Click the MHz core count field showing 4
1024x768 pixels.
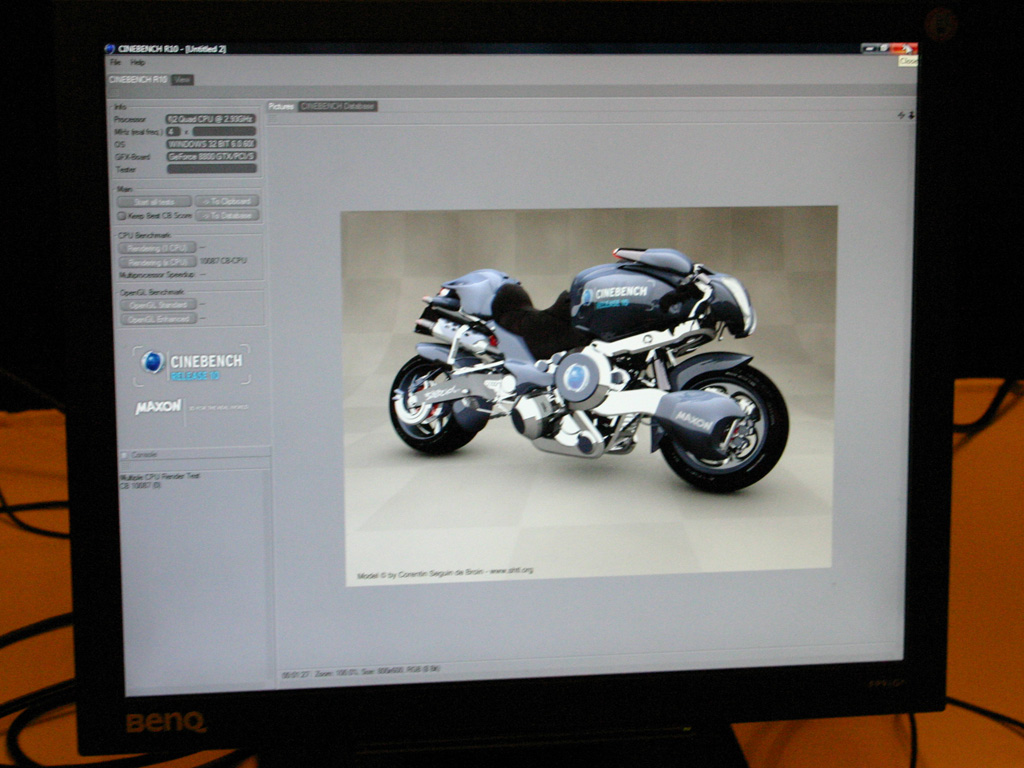tap(173, 132)
